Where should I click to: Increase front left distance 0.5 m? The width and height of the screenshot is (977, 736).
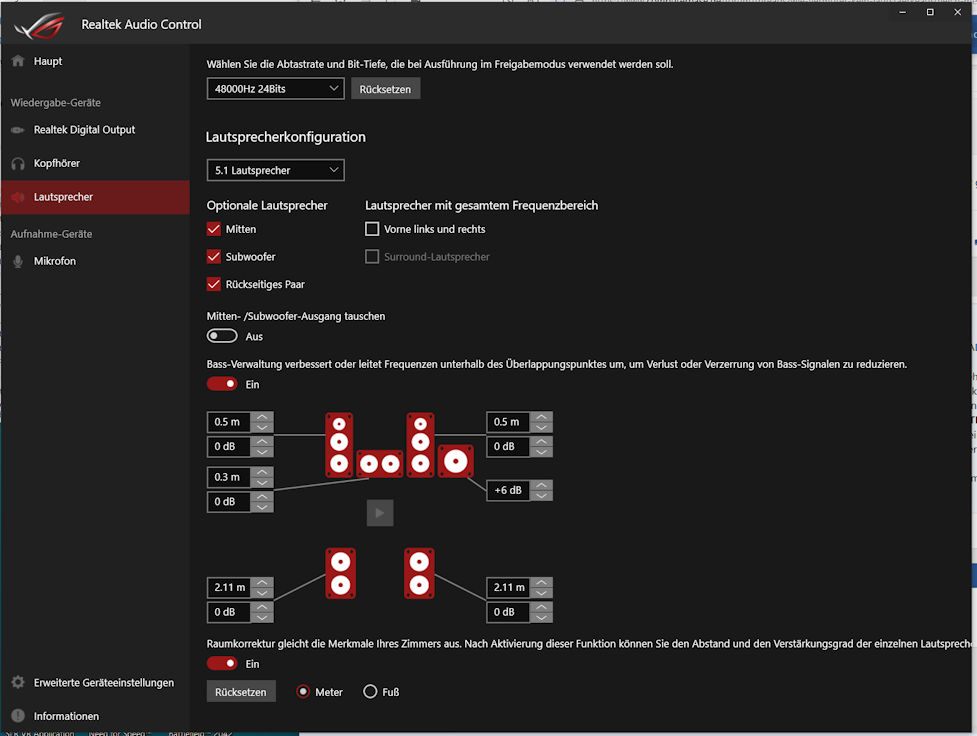pyautogui.click(x=262, y=416)
